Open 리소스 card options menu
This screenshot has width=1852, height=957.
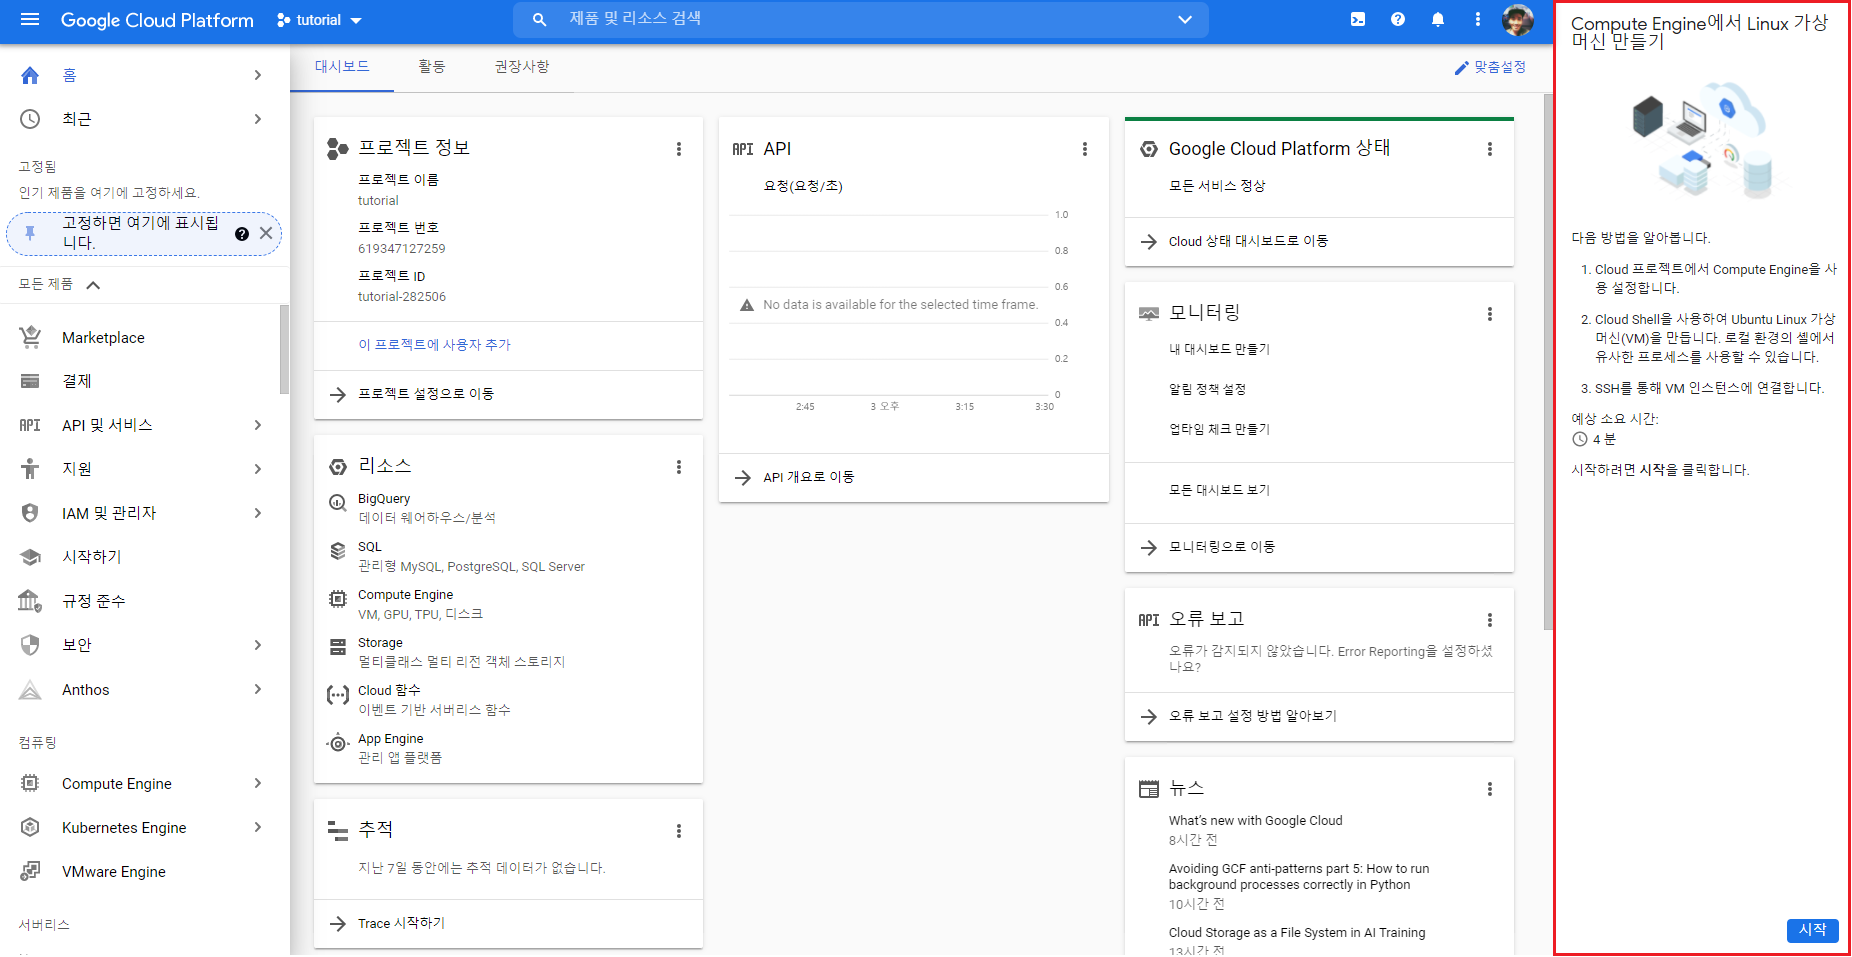point(679,467)
